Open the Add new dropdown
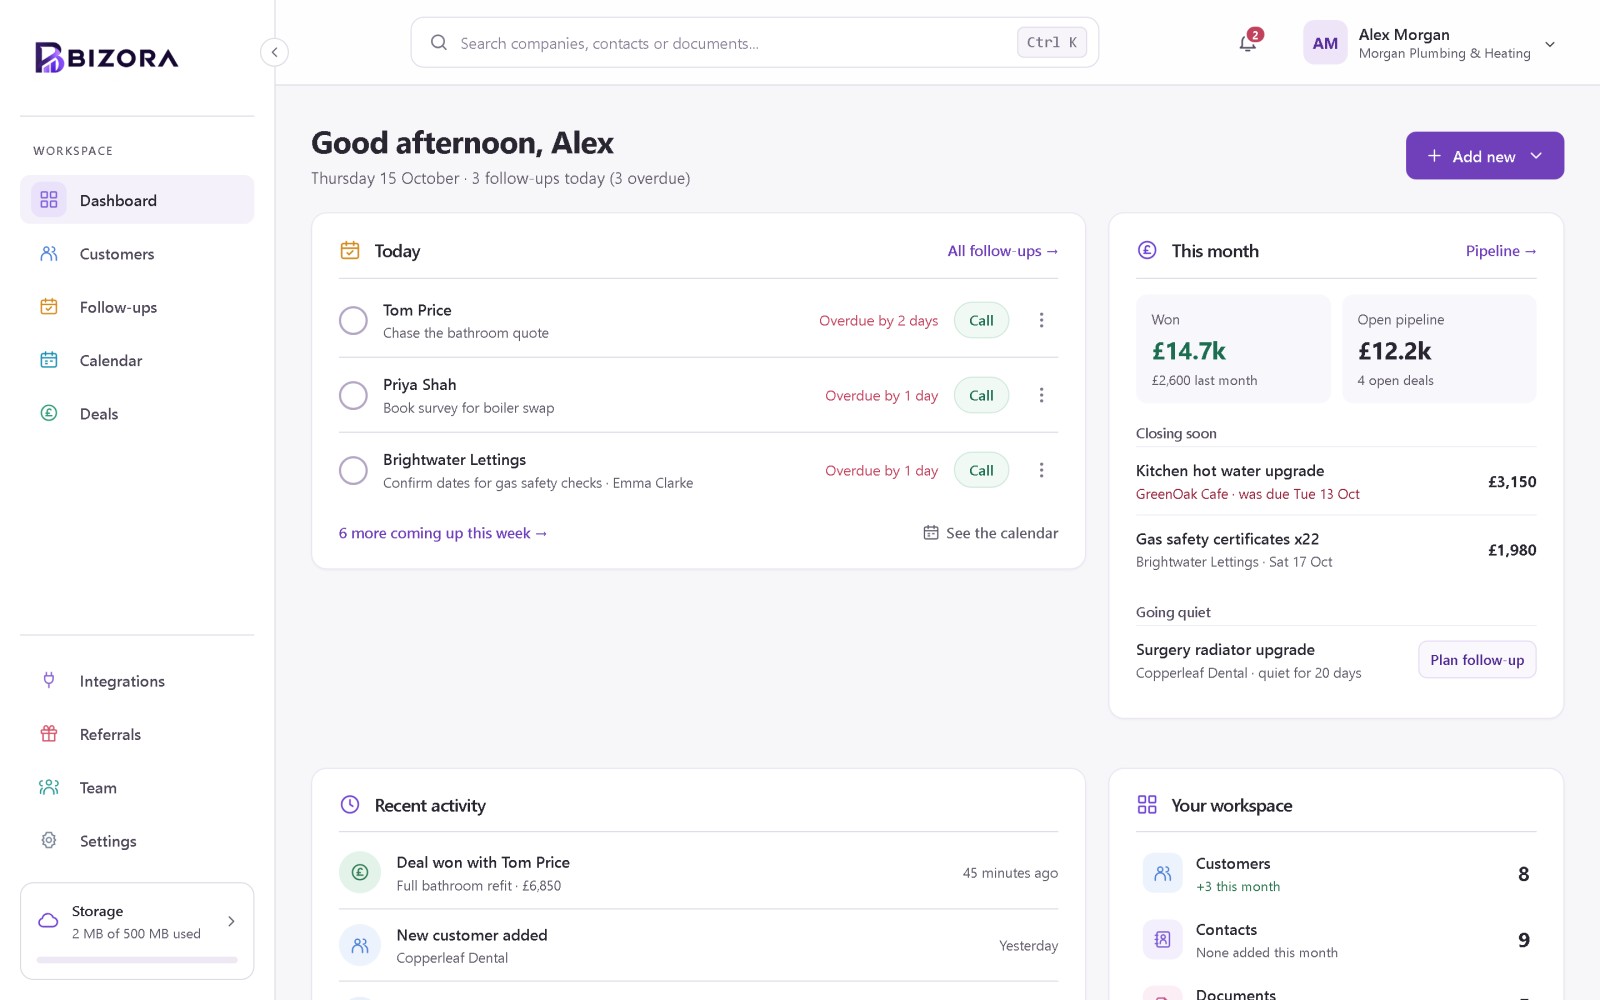 point(1484,156)
